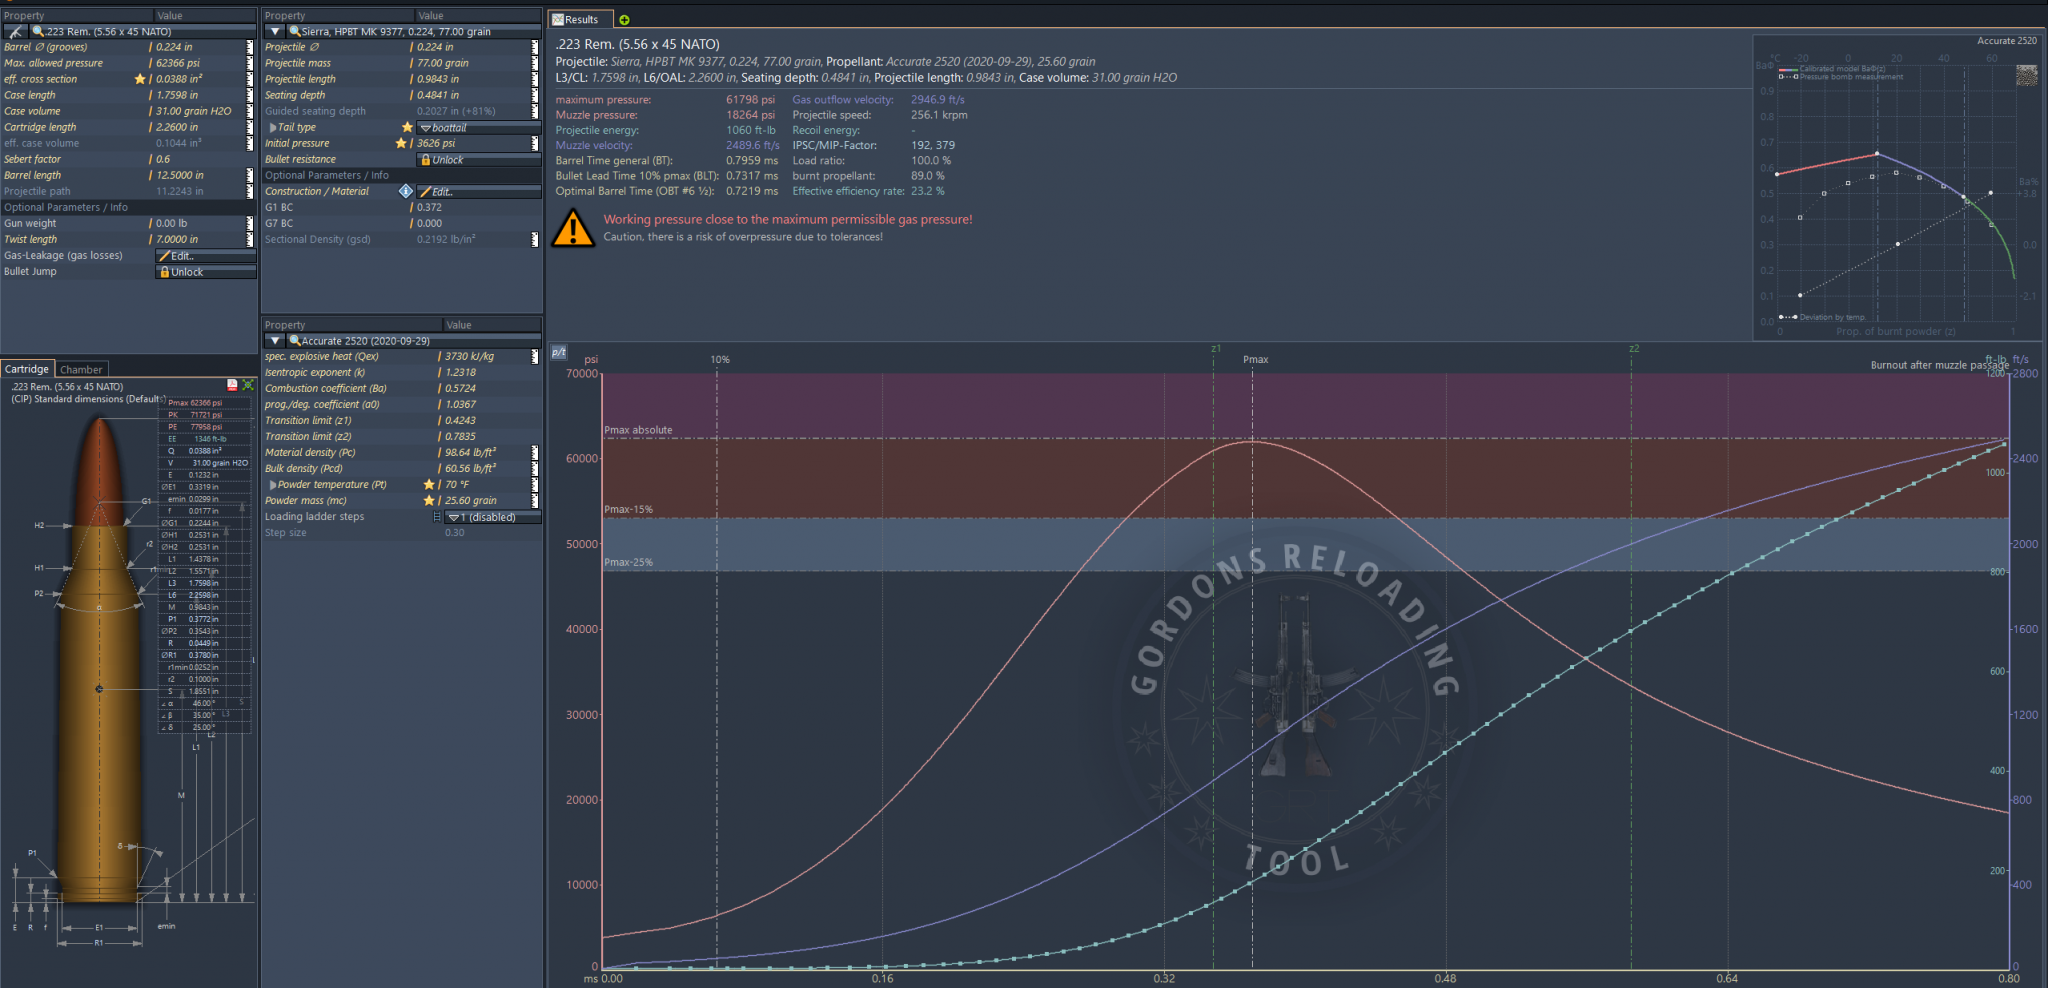This screenshot has width=2048, height=988.
Task: Toggle the star beside eff. cross section
Action: 140,79
